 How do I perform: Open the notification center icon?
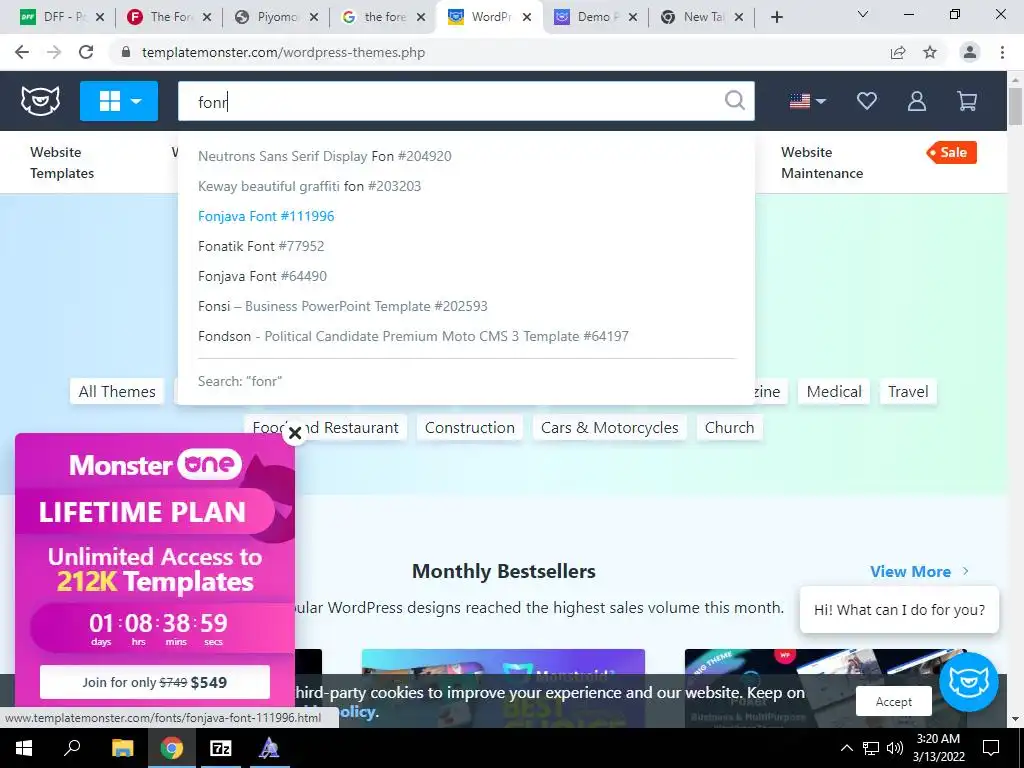(991, 748)
